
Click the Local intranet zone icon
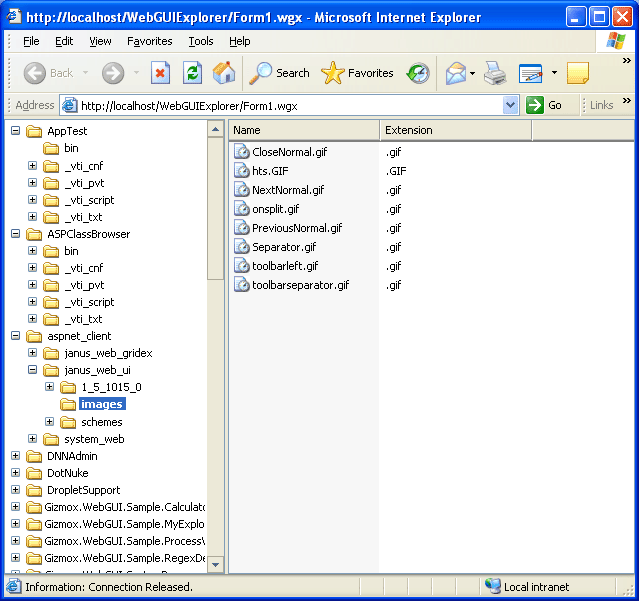493,587
